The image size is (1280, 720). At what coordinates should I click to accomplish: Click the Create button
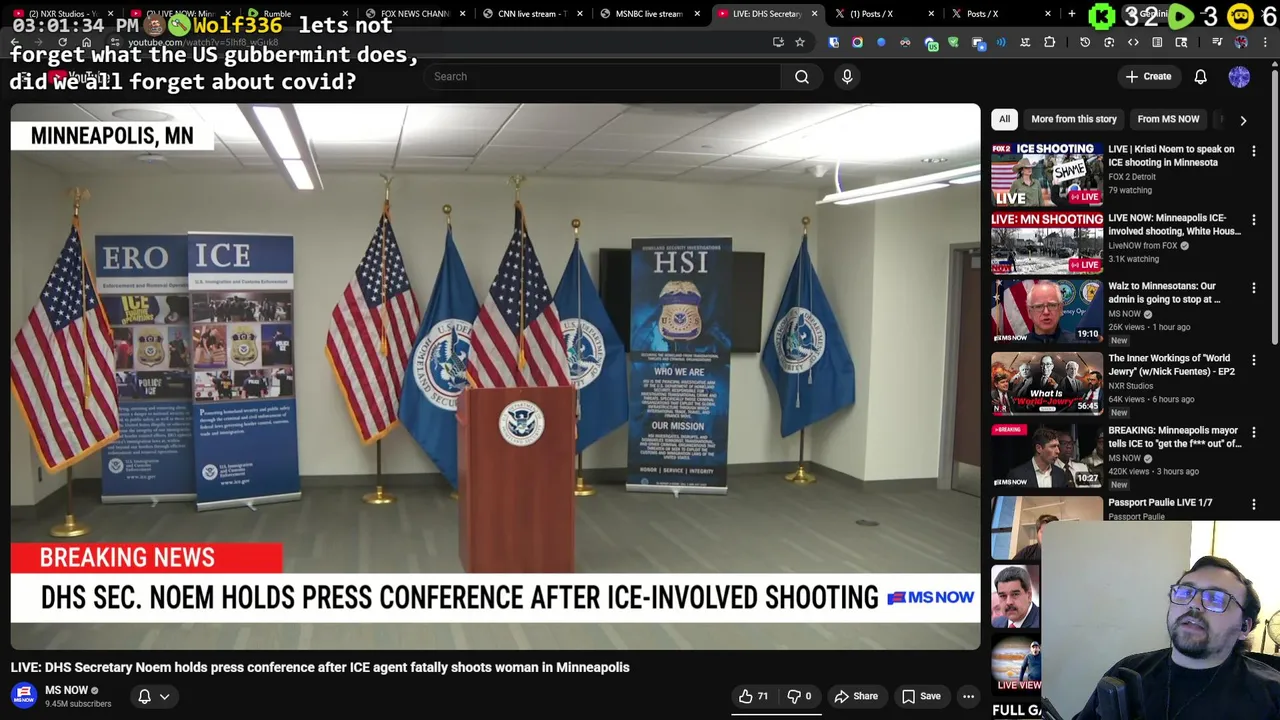[x=1147, y=76]
